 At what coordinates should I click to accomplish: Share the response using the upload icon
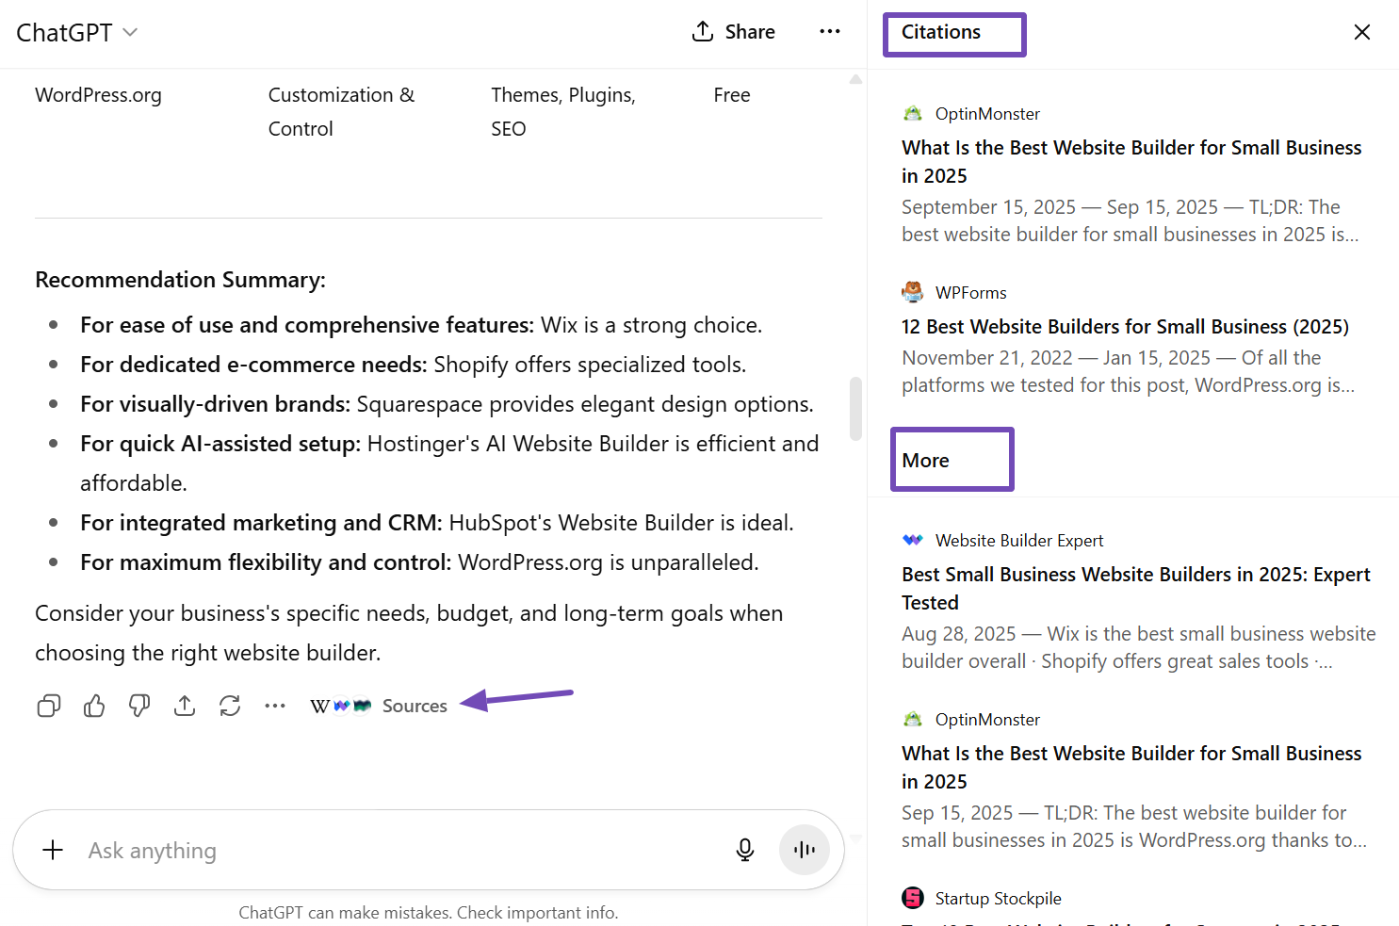pyautogui.click(x=184, y=706)
